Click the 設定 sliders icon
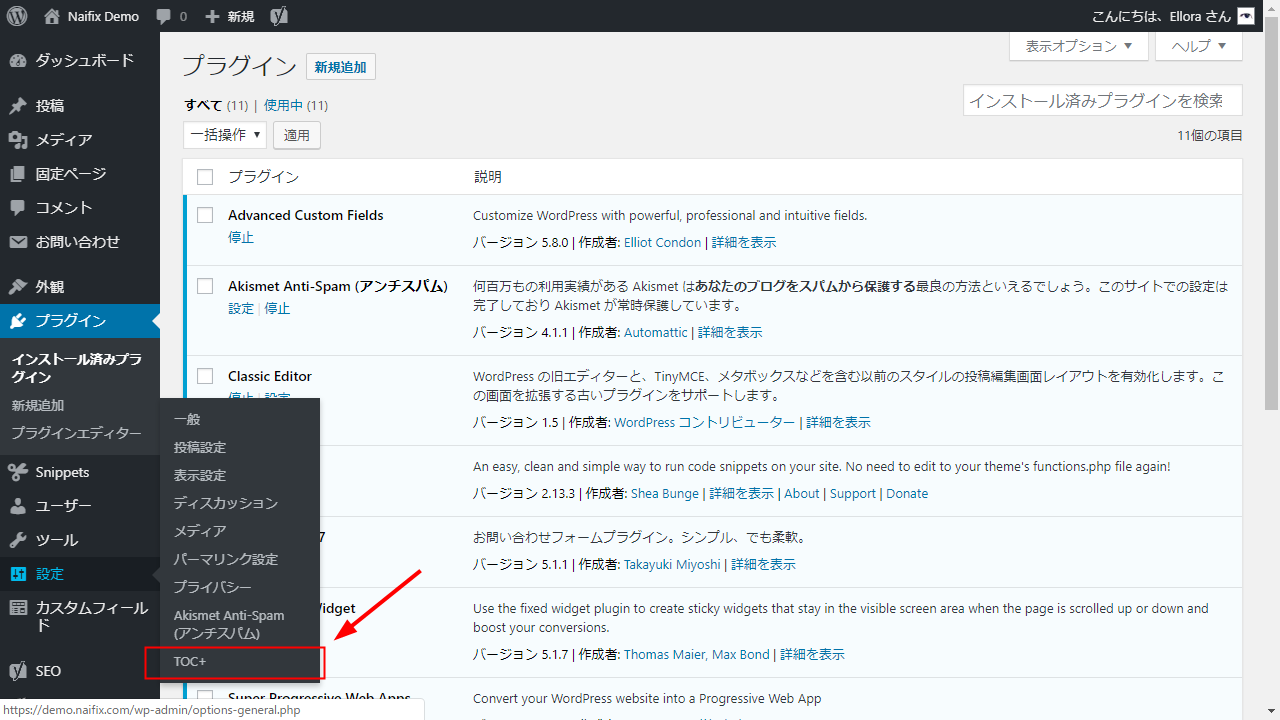Image resolution: width=1280 pixels, height=720 pixels. click(18, 574)
